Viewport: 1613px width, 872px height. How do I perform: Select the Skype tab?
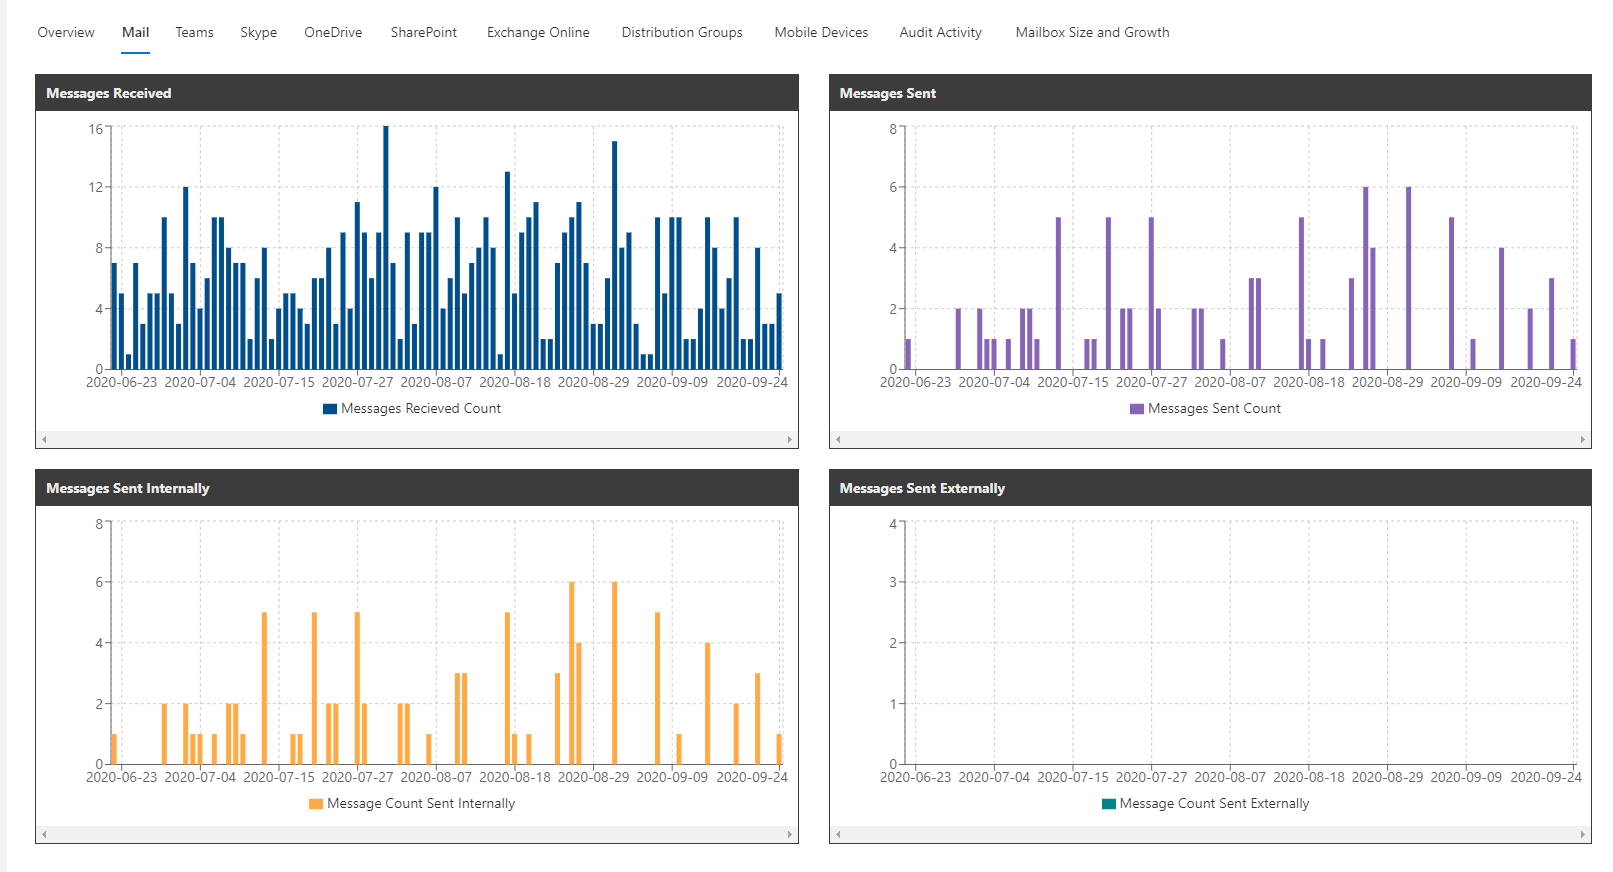point(258,32)
